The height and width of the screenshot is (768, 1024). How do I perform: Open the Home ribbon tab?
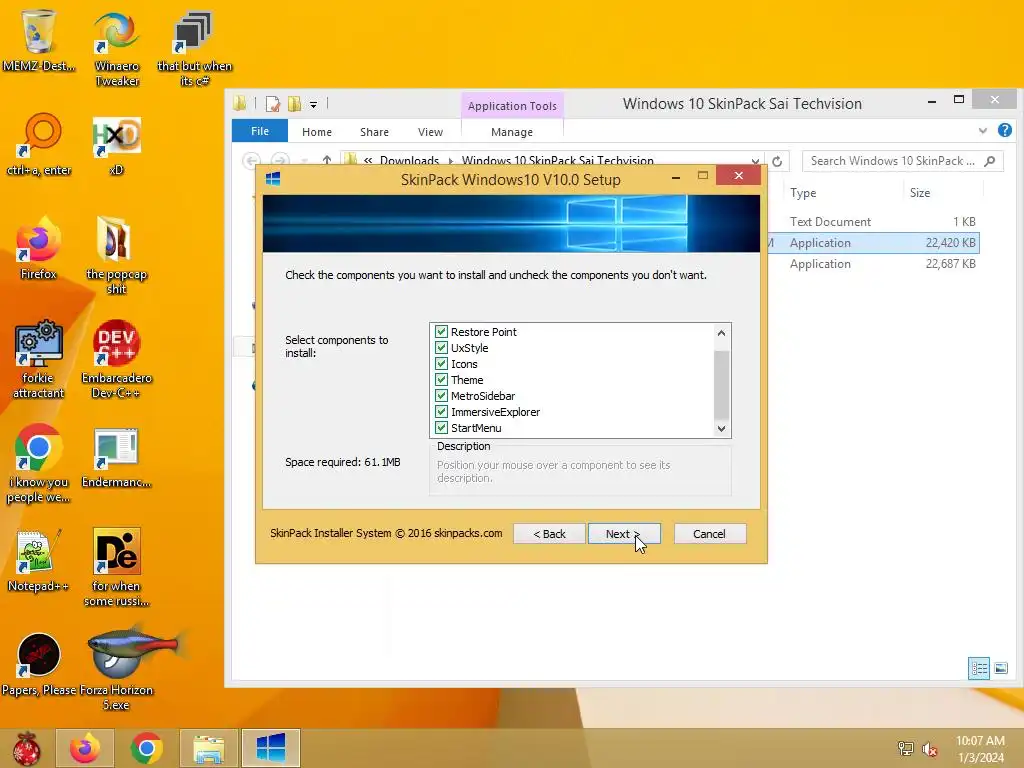(317, 132)
